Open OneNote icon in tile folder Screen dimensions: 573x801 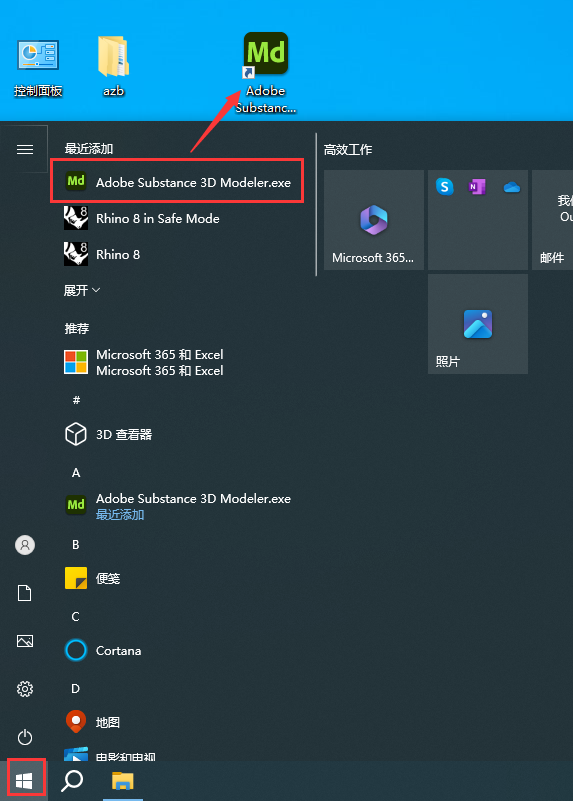(477, 187)
